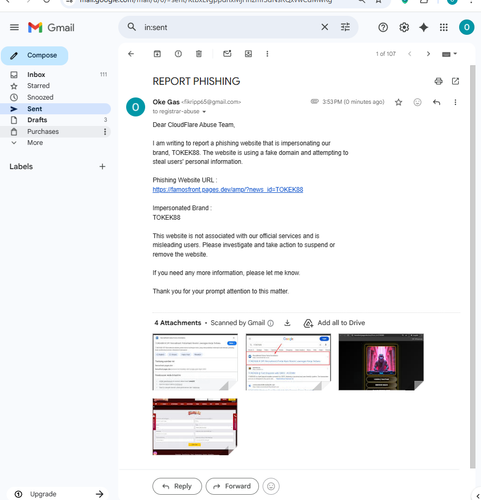Image resolution: width=481 pixels, height=500 pixels.
Task: Click the message vertical scrollbar
Action: tap(472, 267)
